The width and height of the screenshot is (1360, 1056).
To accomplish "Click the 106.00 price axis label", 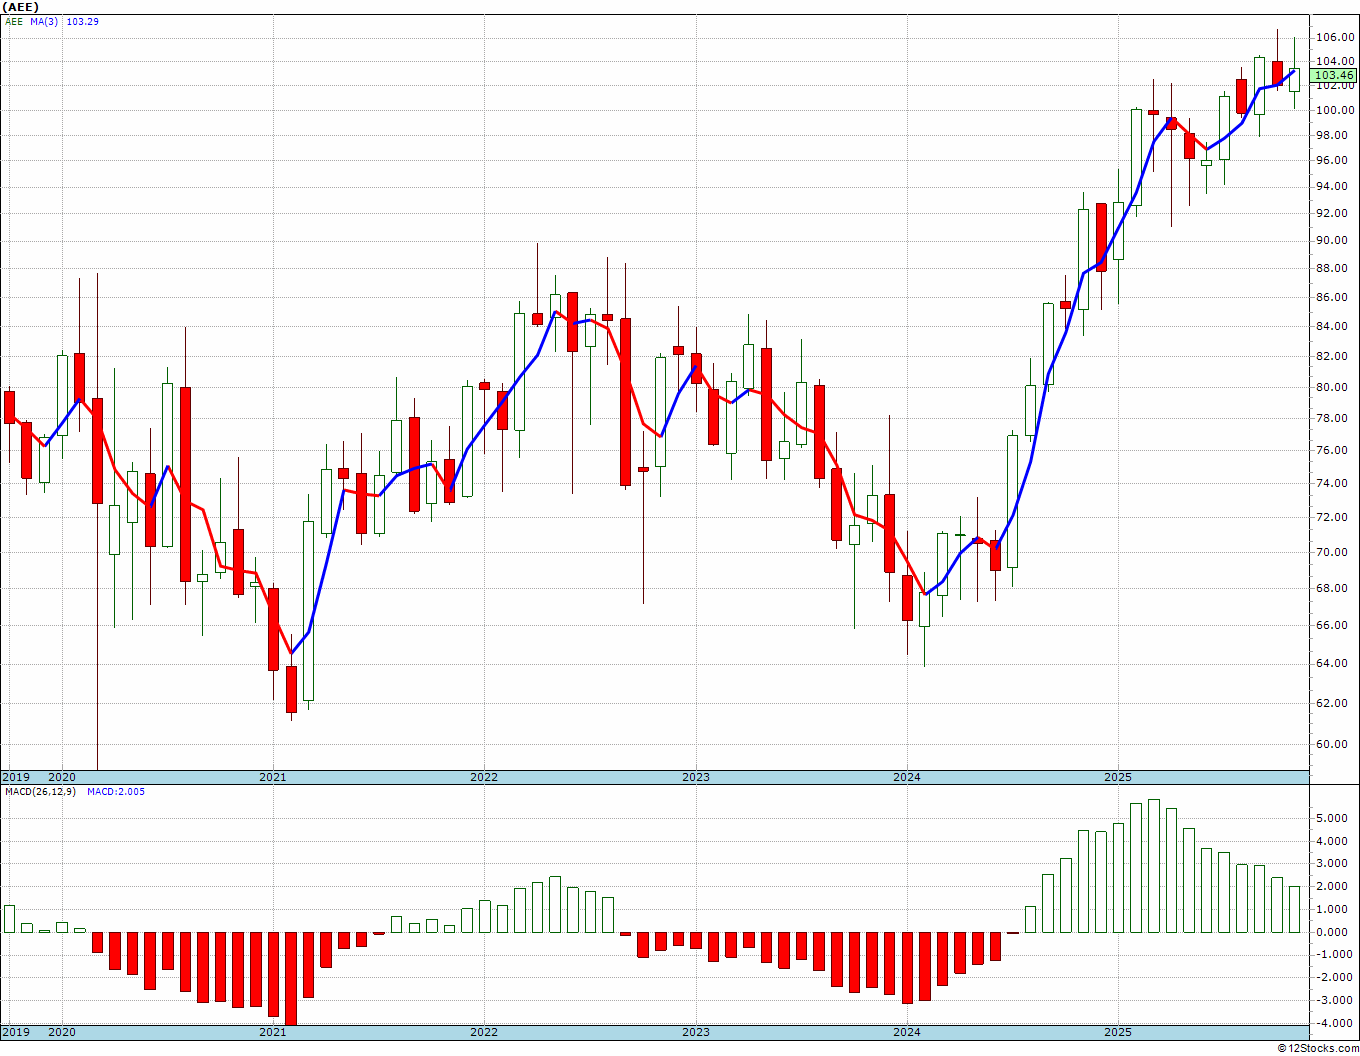I will [x=1335, y=38].
